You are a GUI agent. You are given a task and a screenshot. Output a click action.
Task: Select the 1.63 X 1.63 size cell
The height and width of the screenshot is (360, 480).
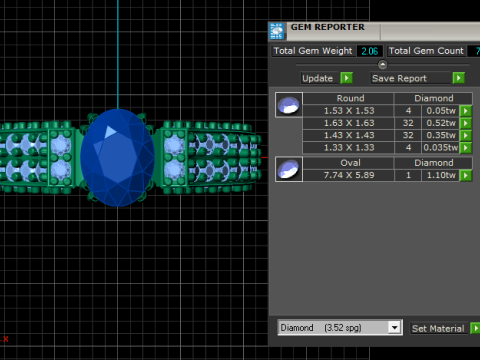tap(349, 123)
